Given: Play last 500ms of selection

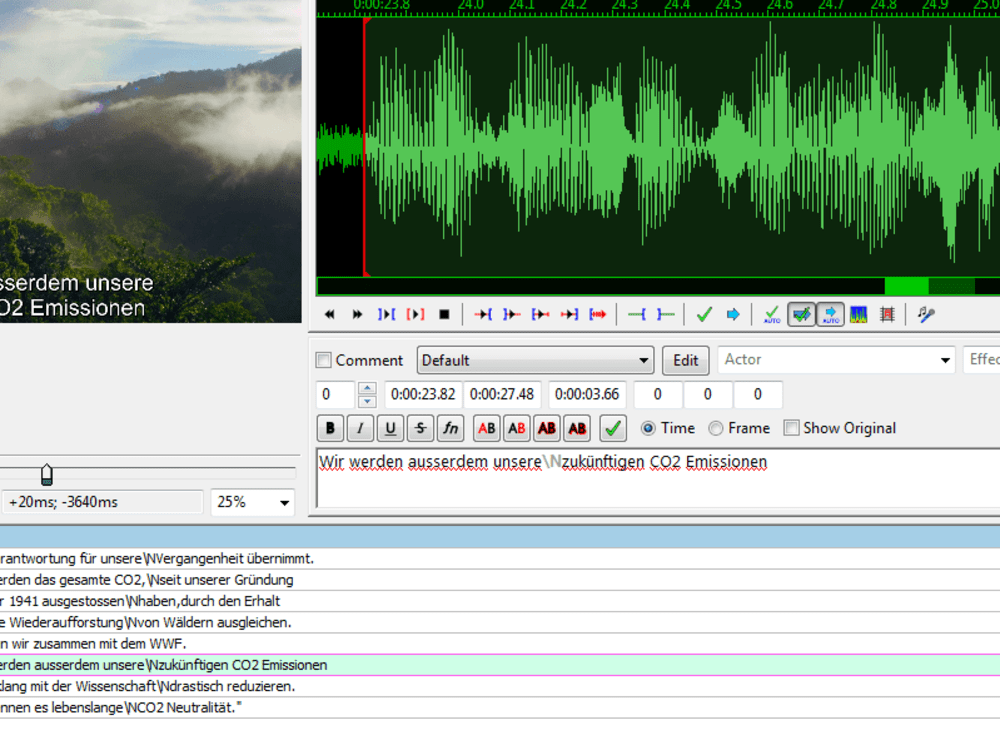Looking at the screenshot, I should click(569, 314).
